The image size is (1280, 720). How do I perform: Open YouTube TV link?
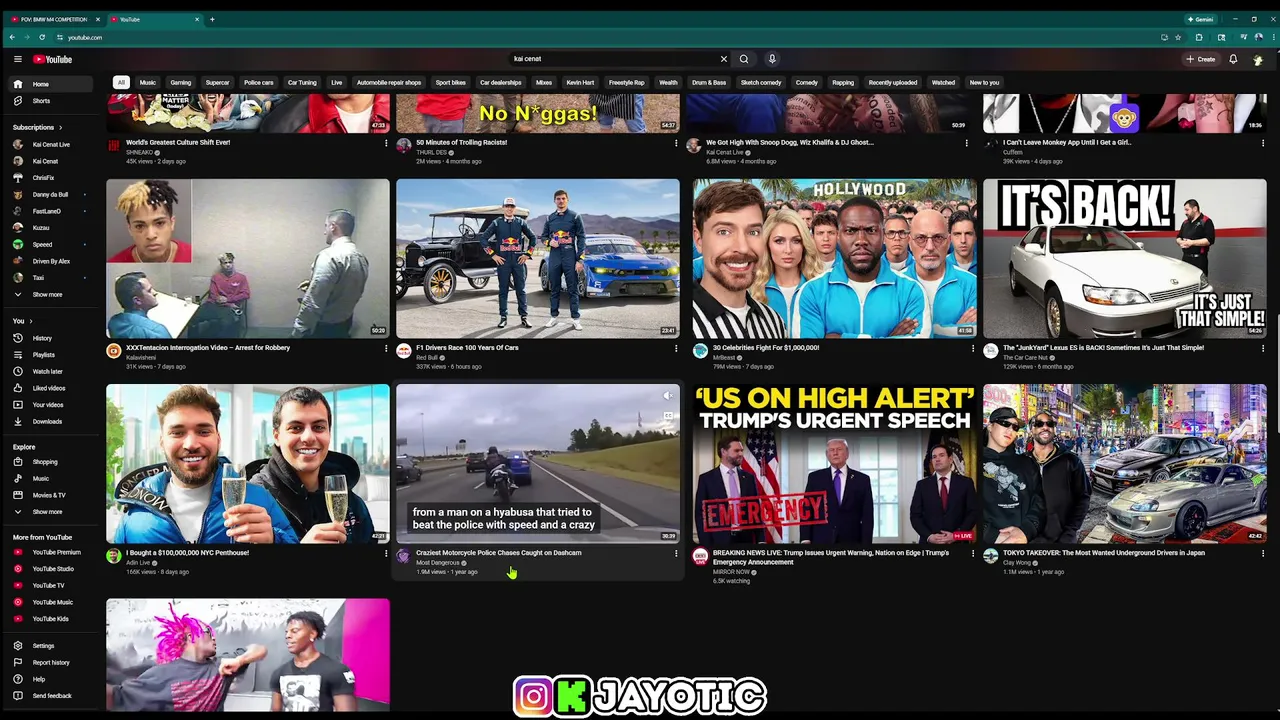pos(48,585)
